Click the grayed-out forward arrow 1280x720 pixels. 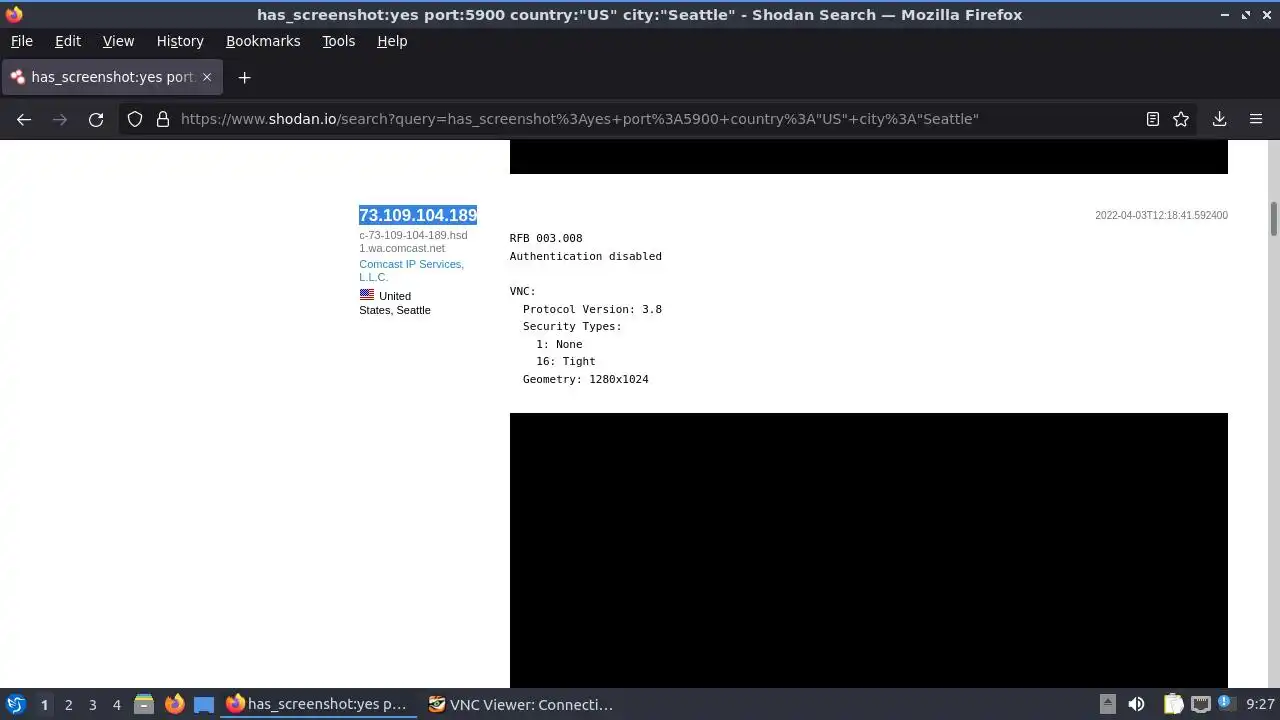click(60, 119)
